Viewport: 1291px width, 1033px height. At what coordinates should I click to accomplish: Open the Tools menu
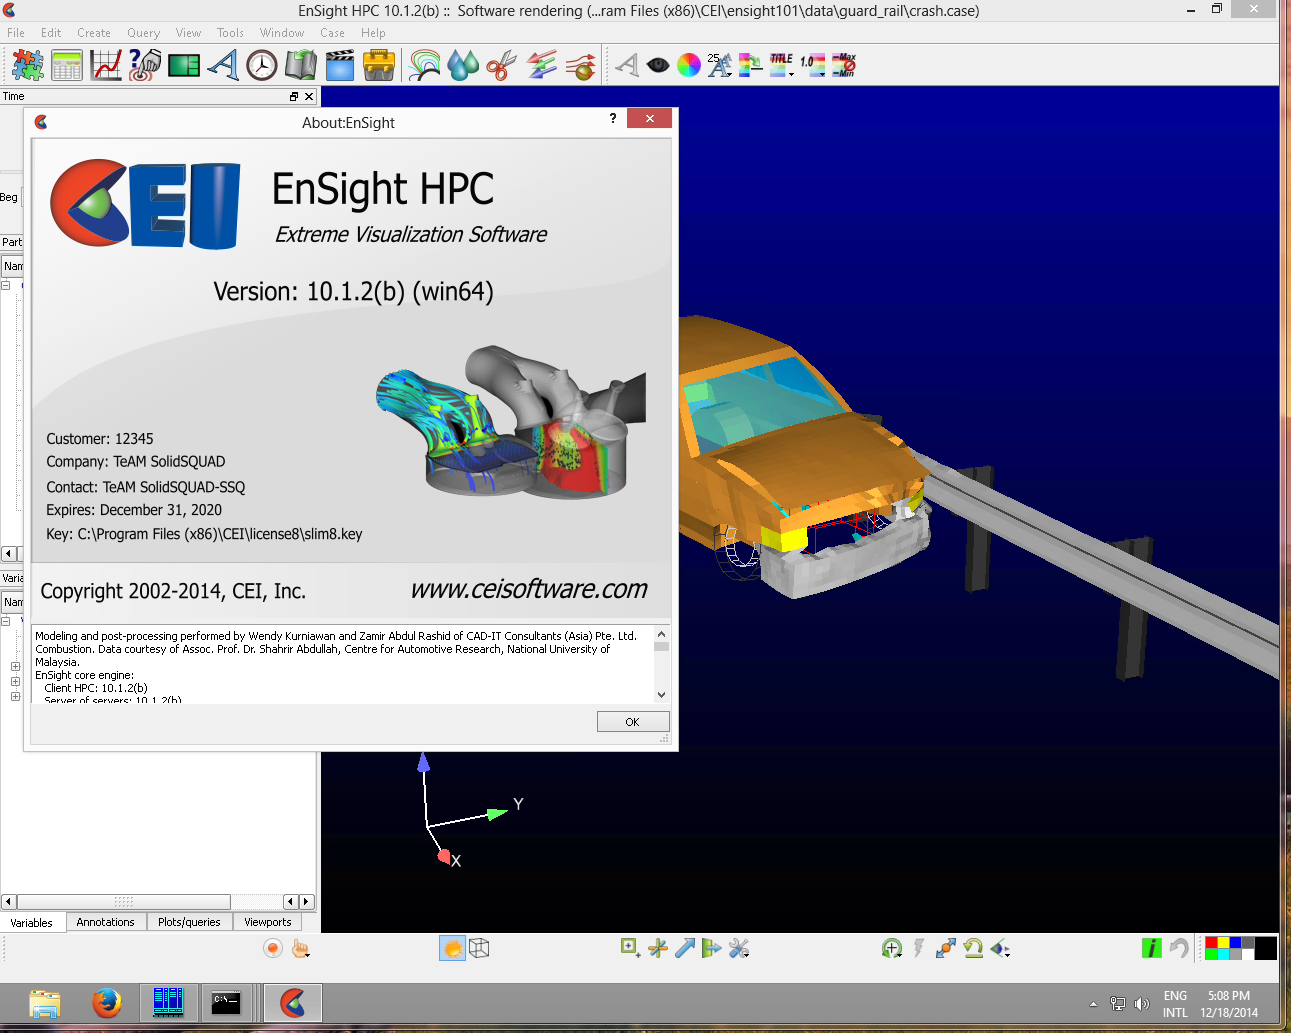[230, 33]
